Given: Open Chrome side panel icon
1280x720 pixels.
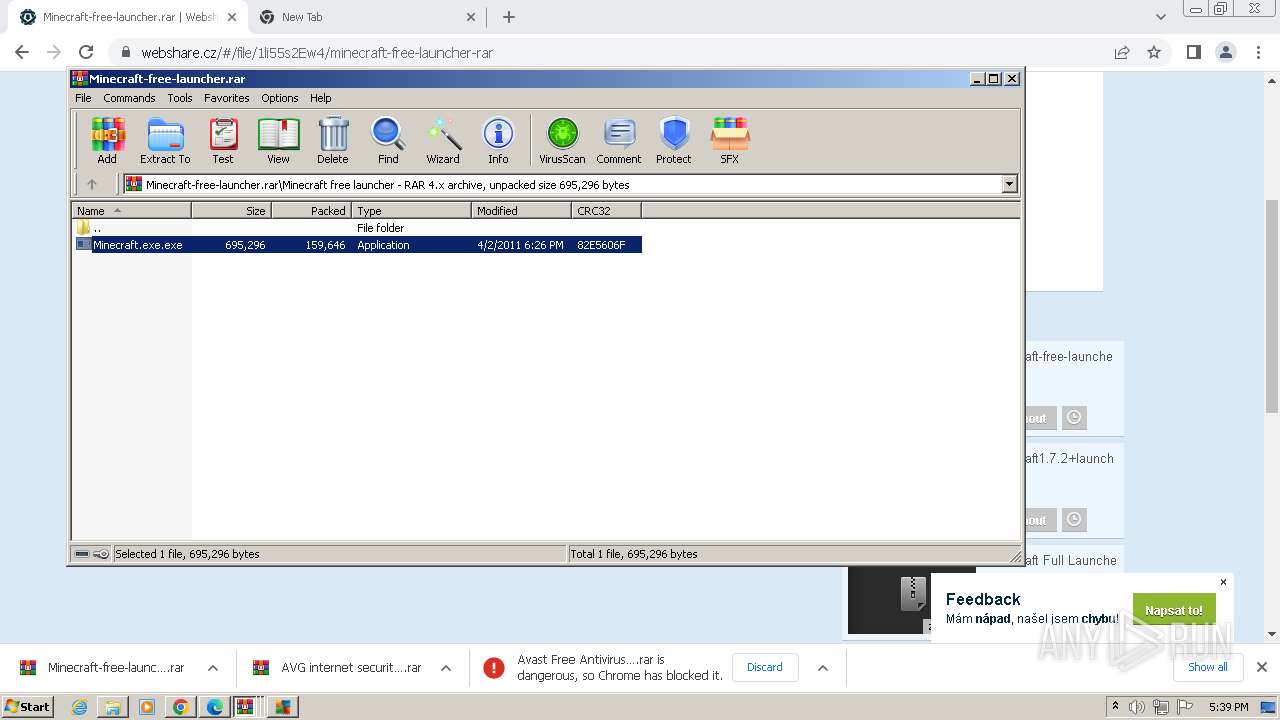Looking at the screenshot, I should coord(1193,52).
